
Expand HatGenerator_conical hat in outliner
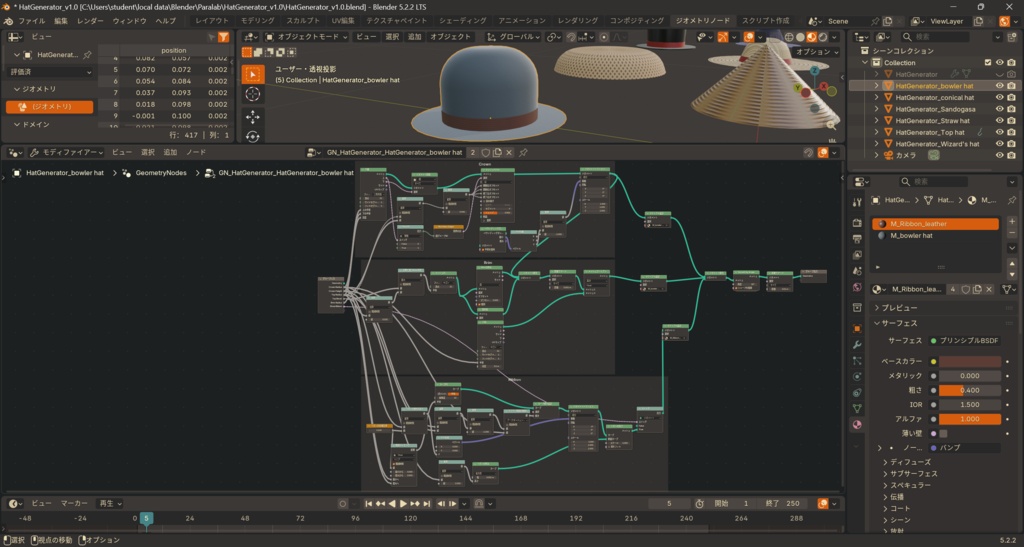tap(876, 97)
